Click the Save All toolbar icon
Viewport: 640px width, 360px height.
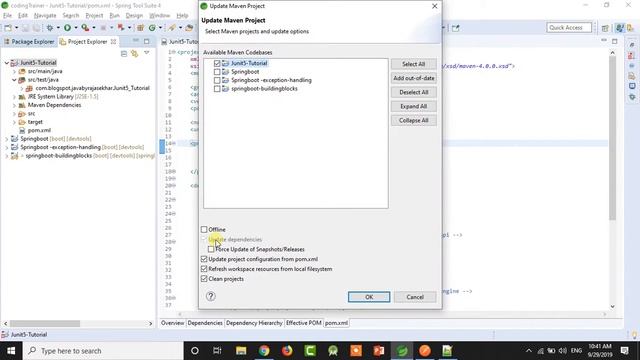pyautogui.click(x=36, y=28)
